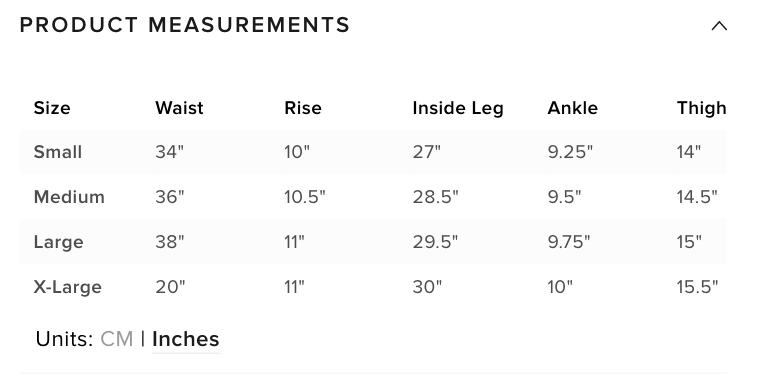Select the Medium size row label
Screen dimensions: 772x378
[x=69, y=197]
